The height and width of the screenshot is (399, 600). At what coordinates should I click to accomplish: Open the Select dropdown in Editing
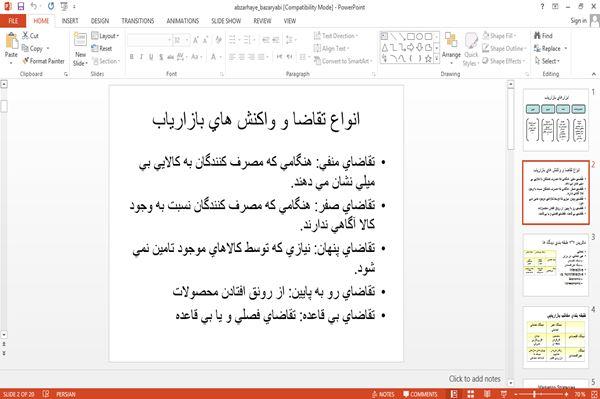tap(547, 61)
